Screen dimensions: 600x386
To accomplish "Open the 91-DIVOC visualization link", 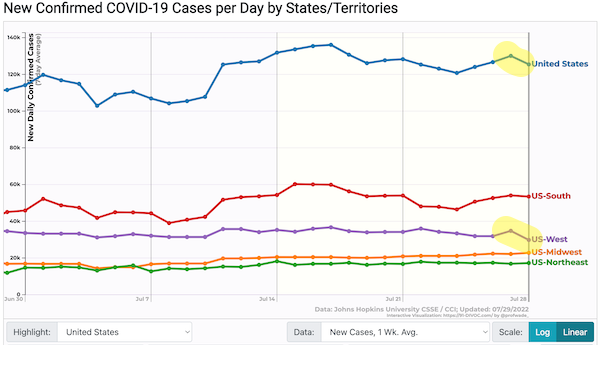I will coord(468,316).
